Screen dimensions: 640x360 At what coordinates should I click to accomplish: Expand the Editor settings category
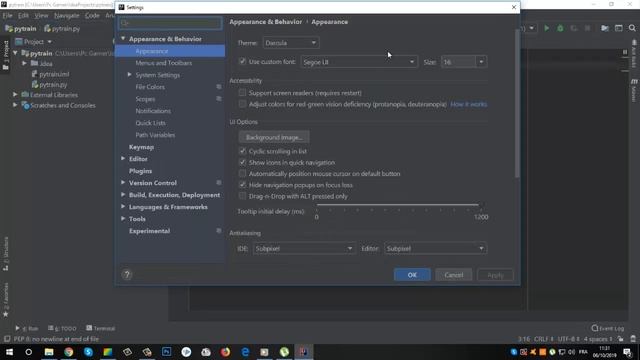(123, 159)
